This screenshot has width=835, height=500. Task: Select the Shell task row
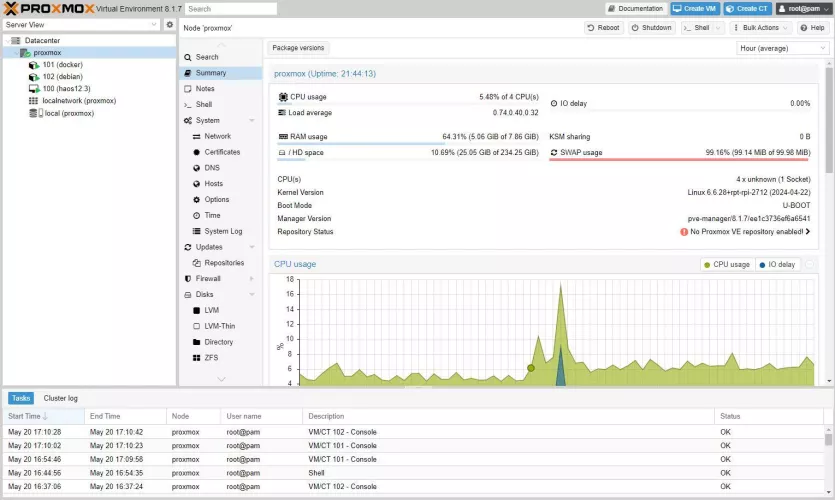pos(413,473)
